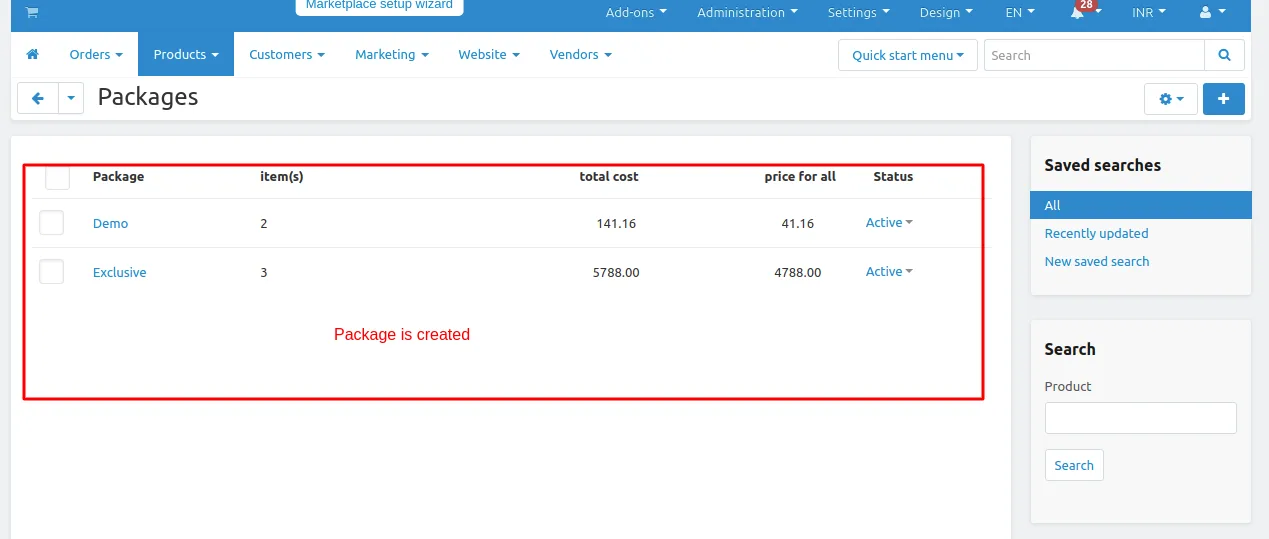Click the Search button in sidebar
This screenshot has height=539, width=1269.
tap(1074, 465)
